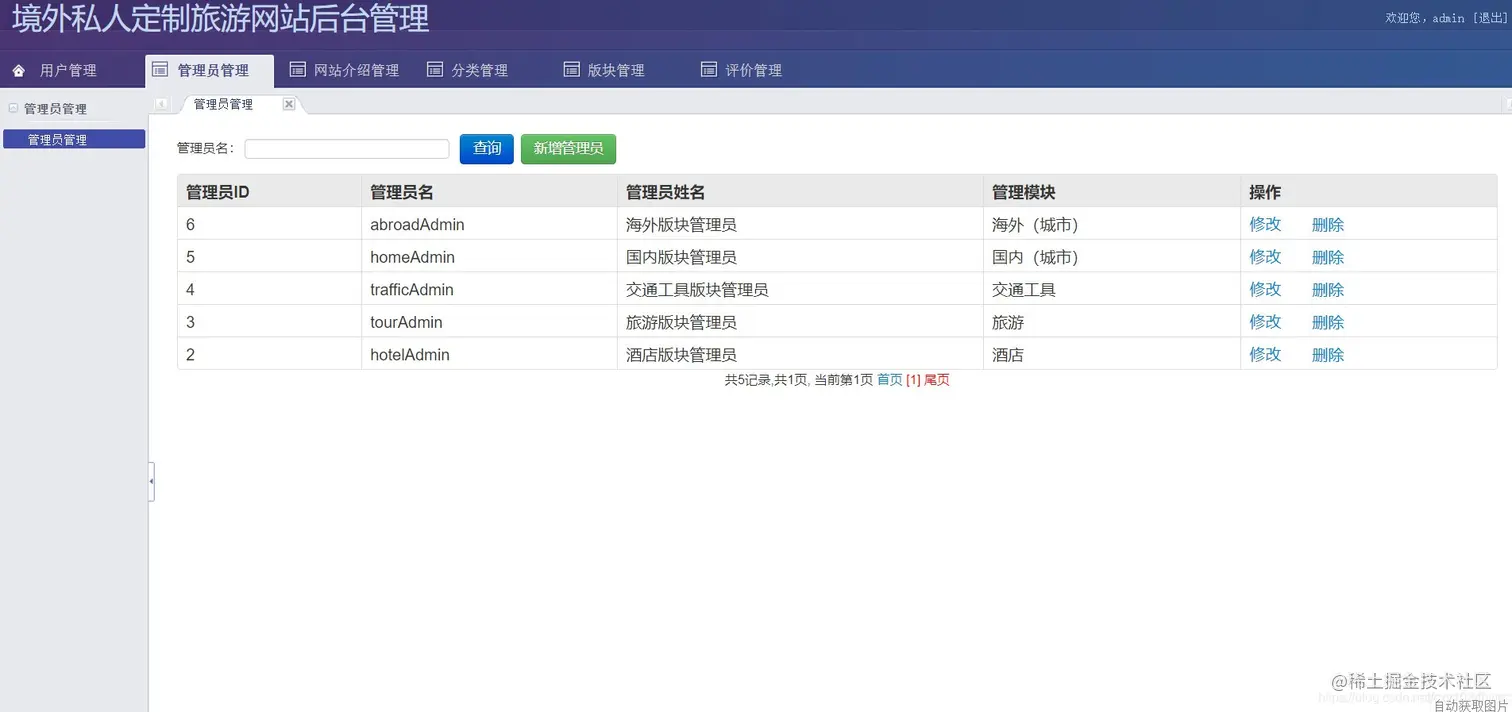Click 删除 on the hotelAdmin row
This screenshot has height=712, width=1512.
tap(1327, 354)
